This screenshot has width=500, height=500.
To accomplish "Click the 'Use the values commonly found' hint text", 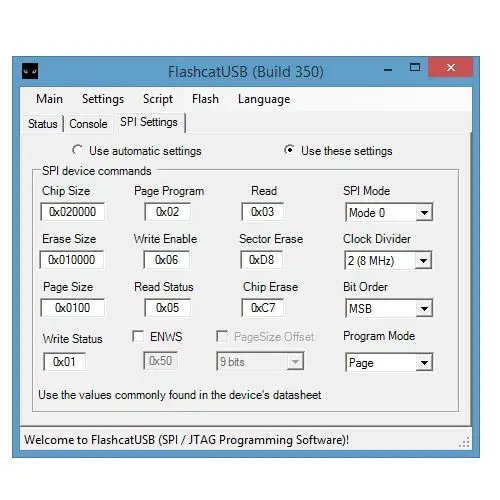I will pyautogui.click(x=180, y=395).
